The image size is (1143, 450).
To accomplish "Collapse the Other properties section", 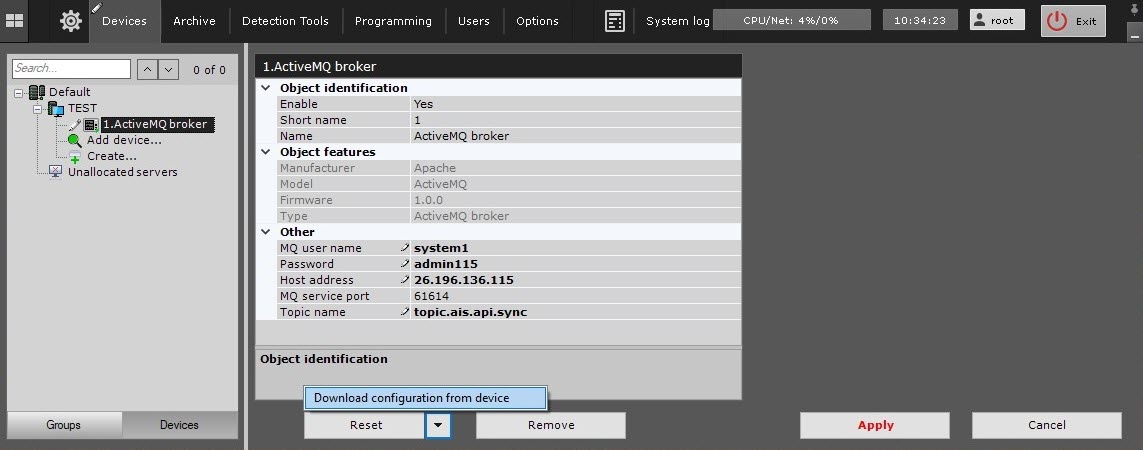I will tap(266, 232).
